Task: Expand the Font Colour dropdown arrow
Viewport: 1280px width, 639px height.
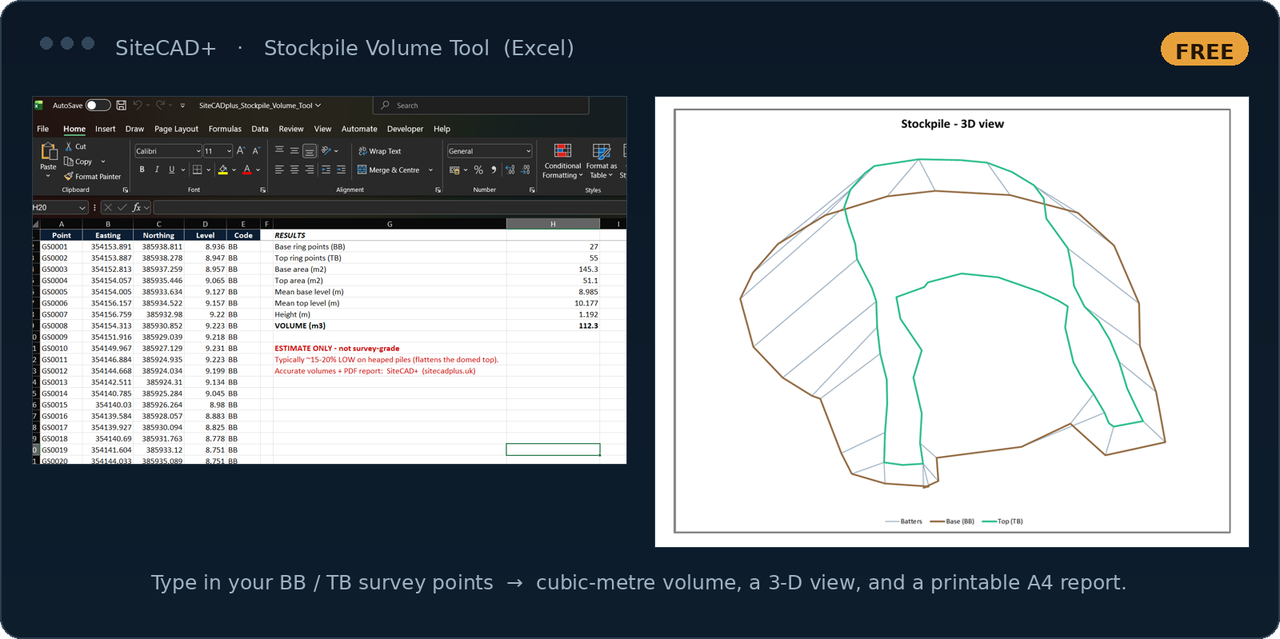Action: click(x=258, y=170)
